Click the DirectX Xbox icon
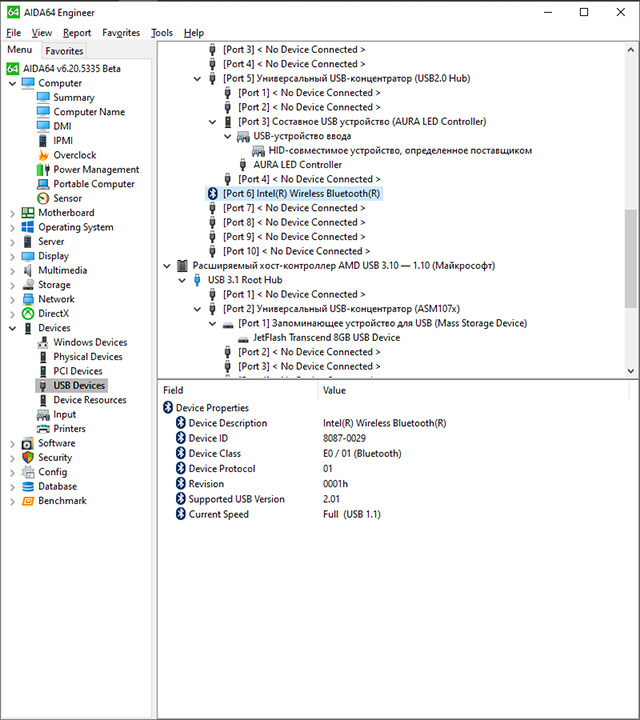Image resolution: width=640 pixels, height=720 pixels. [x=28, y=314]
